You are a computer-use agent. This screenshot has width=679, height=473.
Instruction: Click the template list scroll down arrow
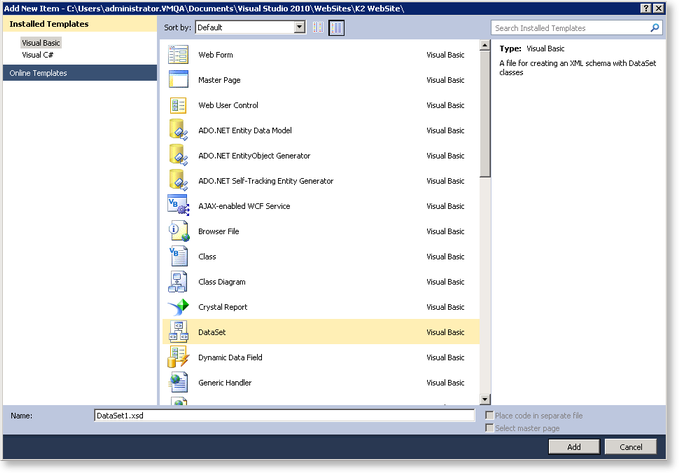click(x=485, y=399)
